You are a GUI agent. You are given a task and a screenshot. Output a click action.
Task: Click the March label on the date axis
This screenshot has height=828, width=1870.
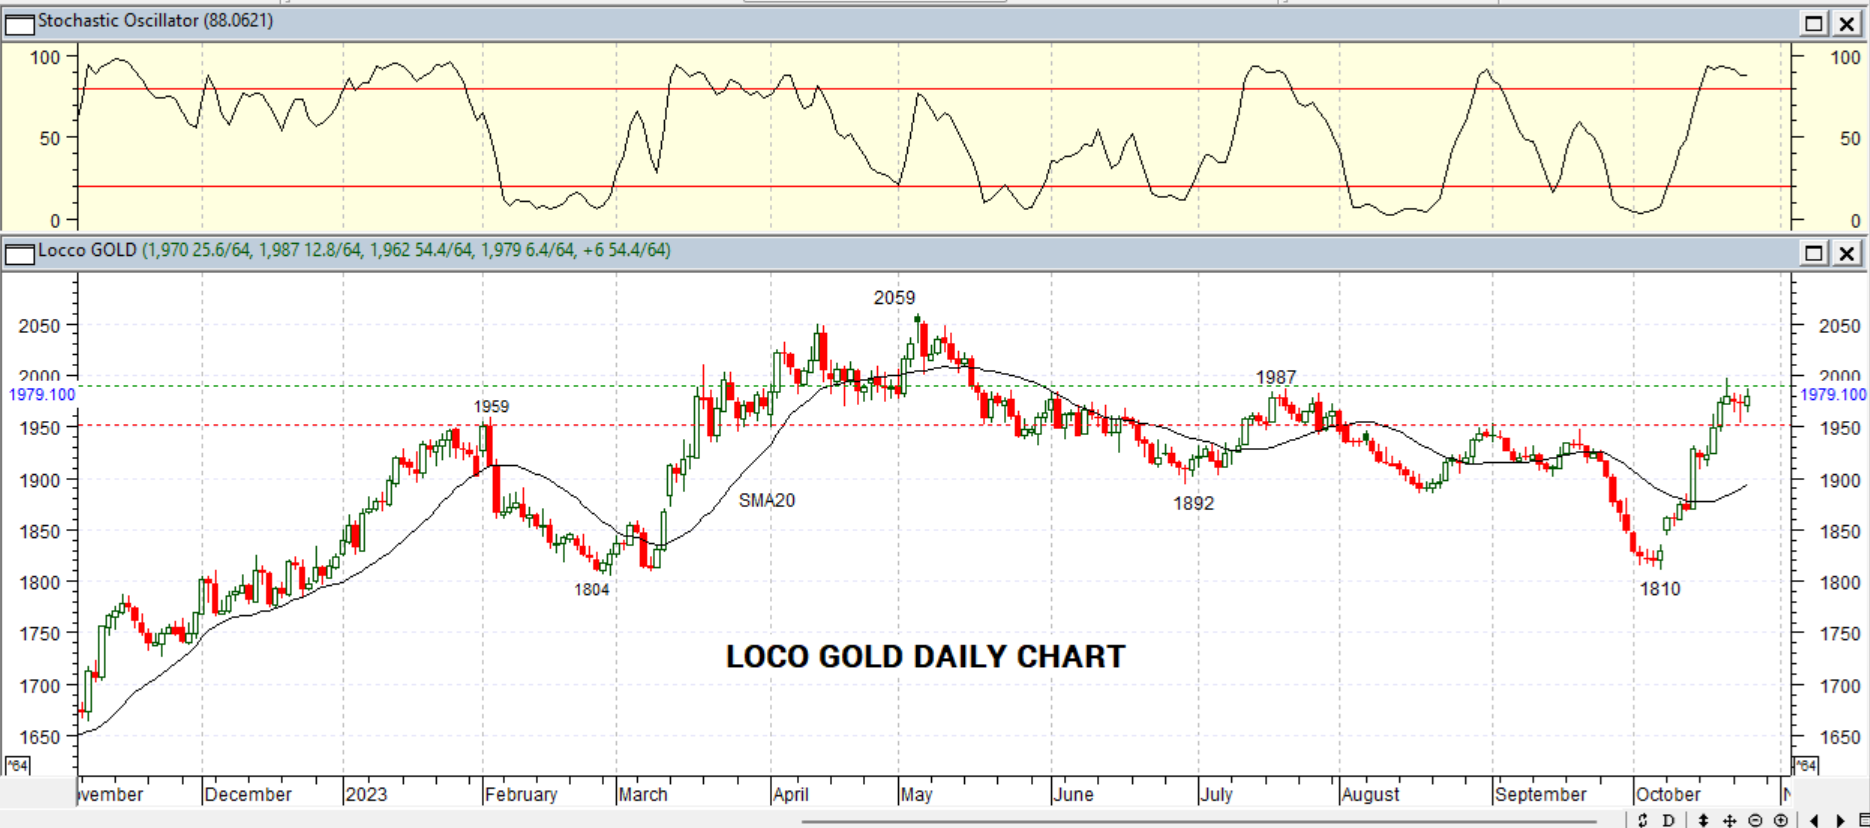point(643,794)
